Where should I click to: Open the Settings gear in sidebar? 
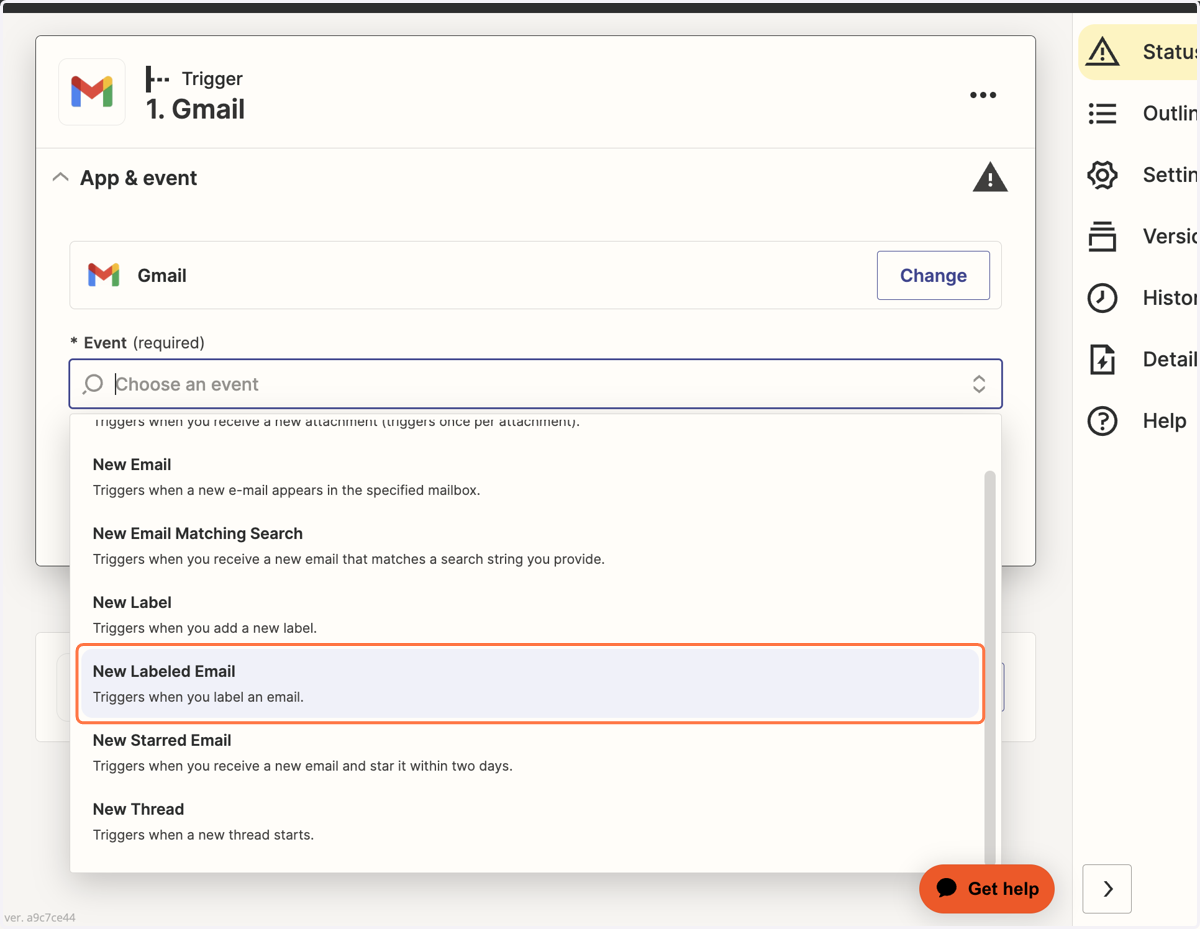pyautogui.click(x=1103, y=175)
